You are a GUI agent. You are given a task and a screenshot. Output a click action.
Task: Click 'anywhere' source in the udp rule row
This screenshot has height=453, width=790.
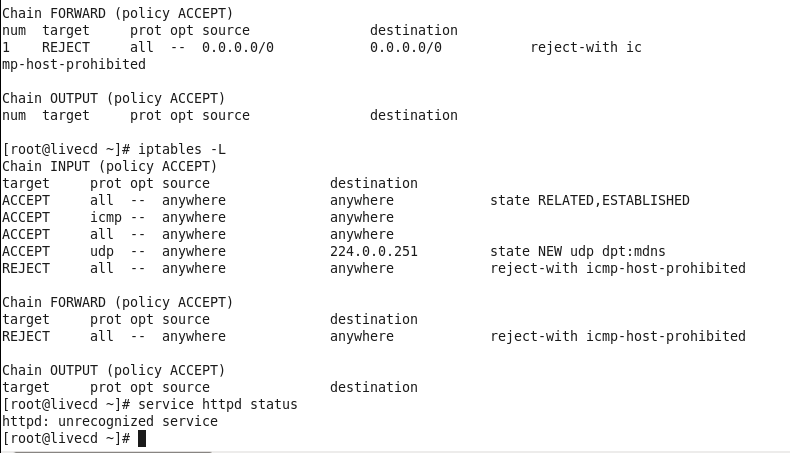pyautogui.click(x=194, y=251)
